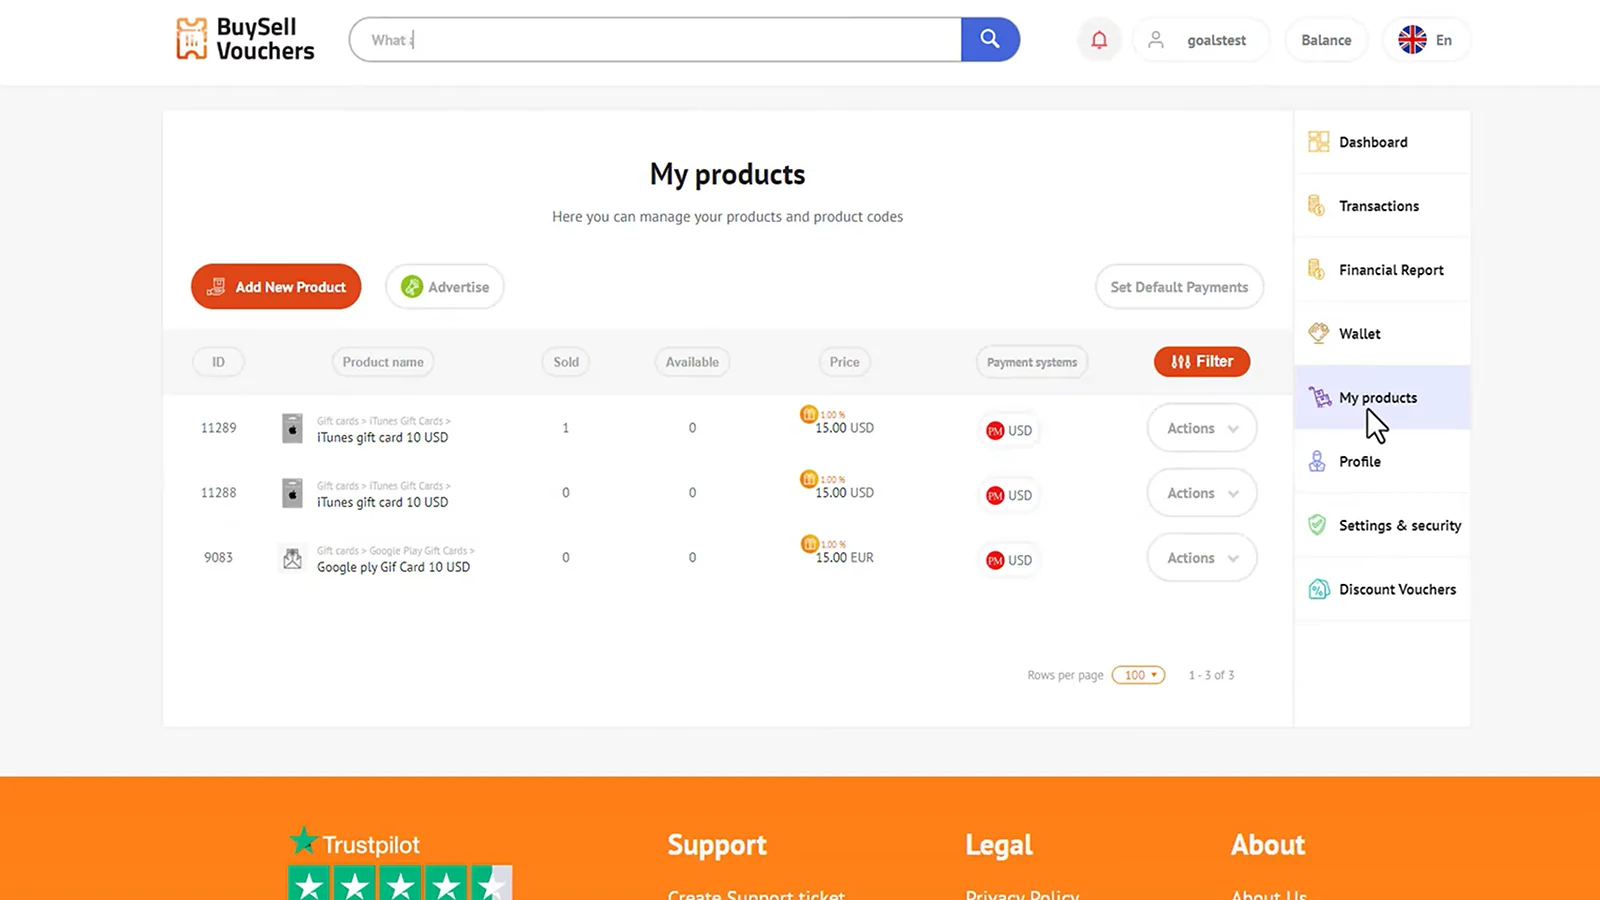This screenshot has width=1600, height=900.
Task: Click the Transactions coins icon
Action: pos(1317,205)
